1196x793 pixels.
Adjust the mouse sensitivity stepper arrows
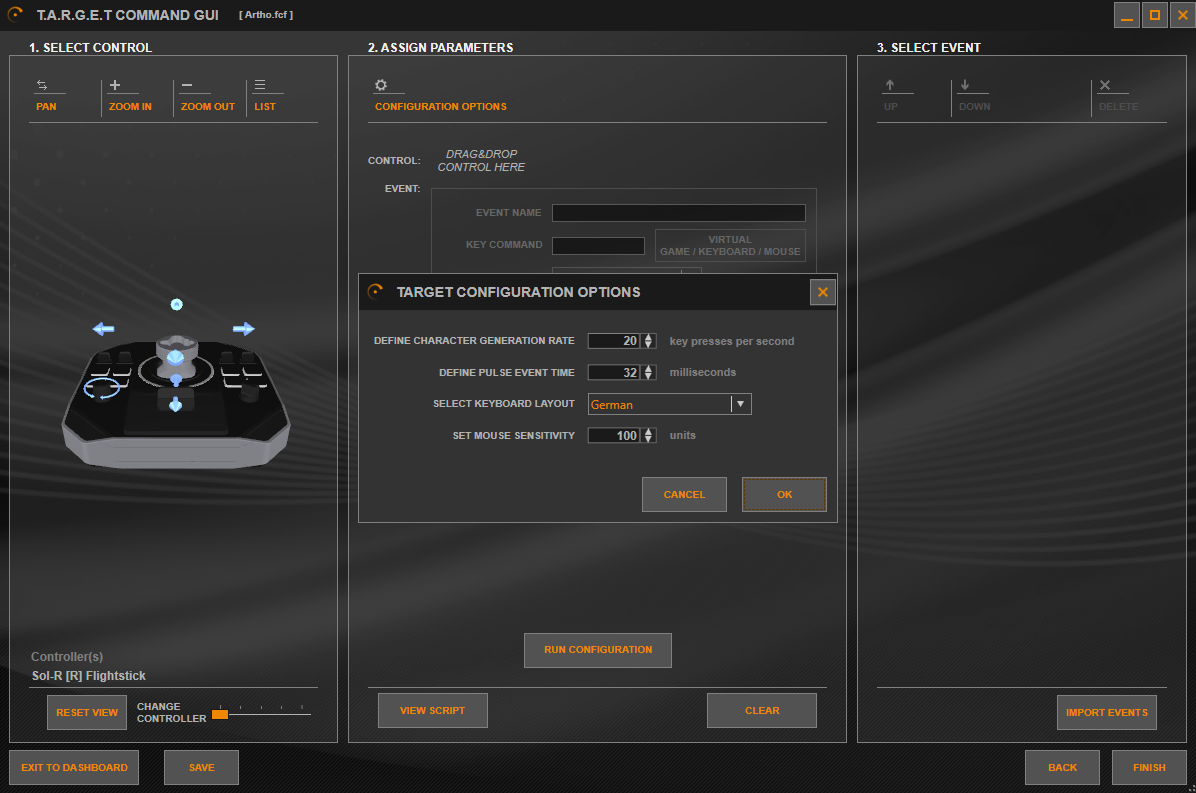(x=648, y=435)
